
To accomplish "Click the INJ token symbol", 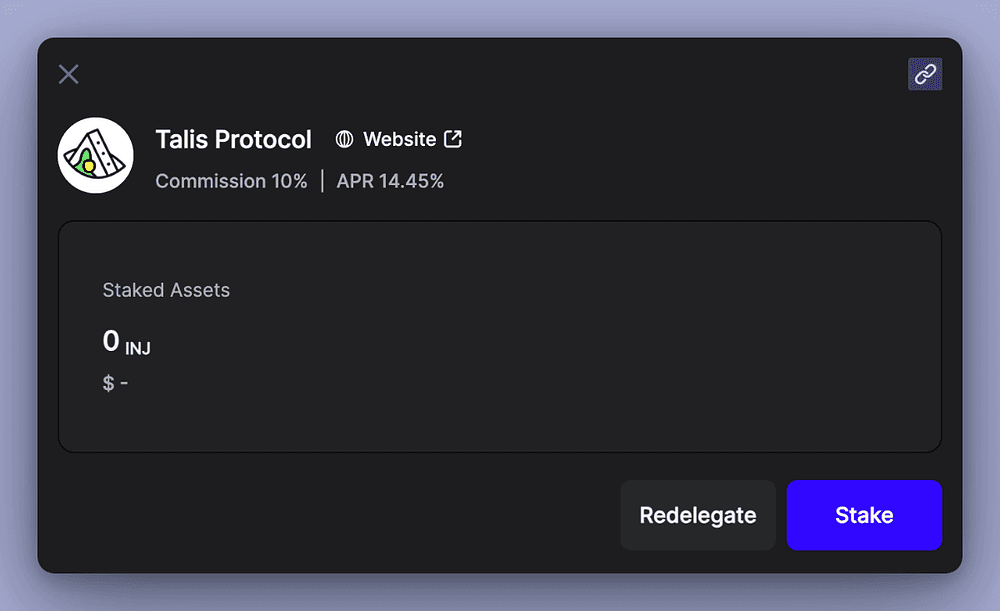I will (138, 348).
